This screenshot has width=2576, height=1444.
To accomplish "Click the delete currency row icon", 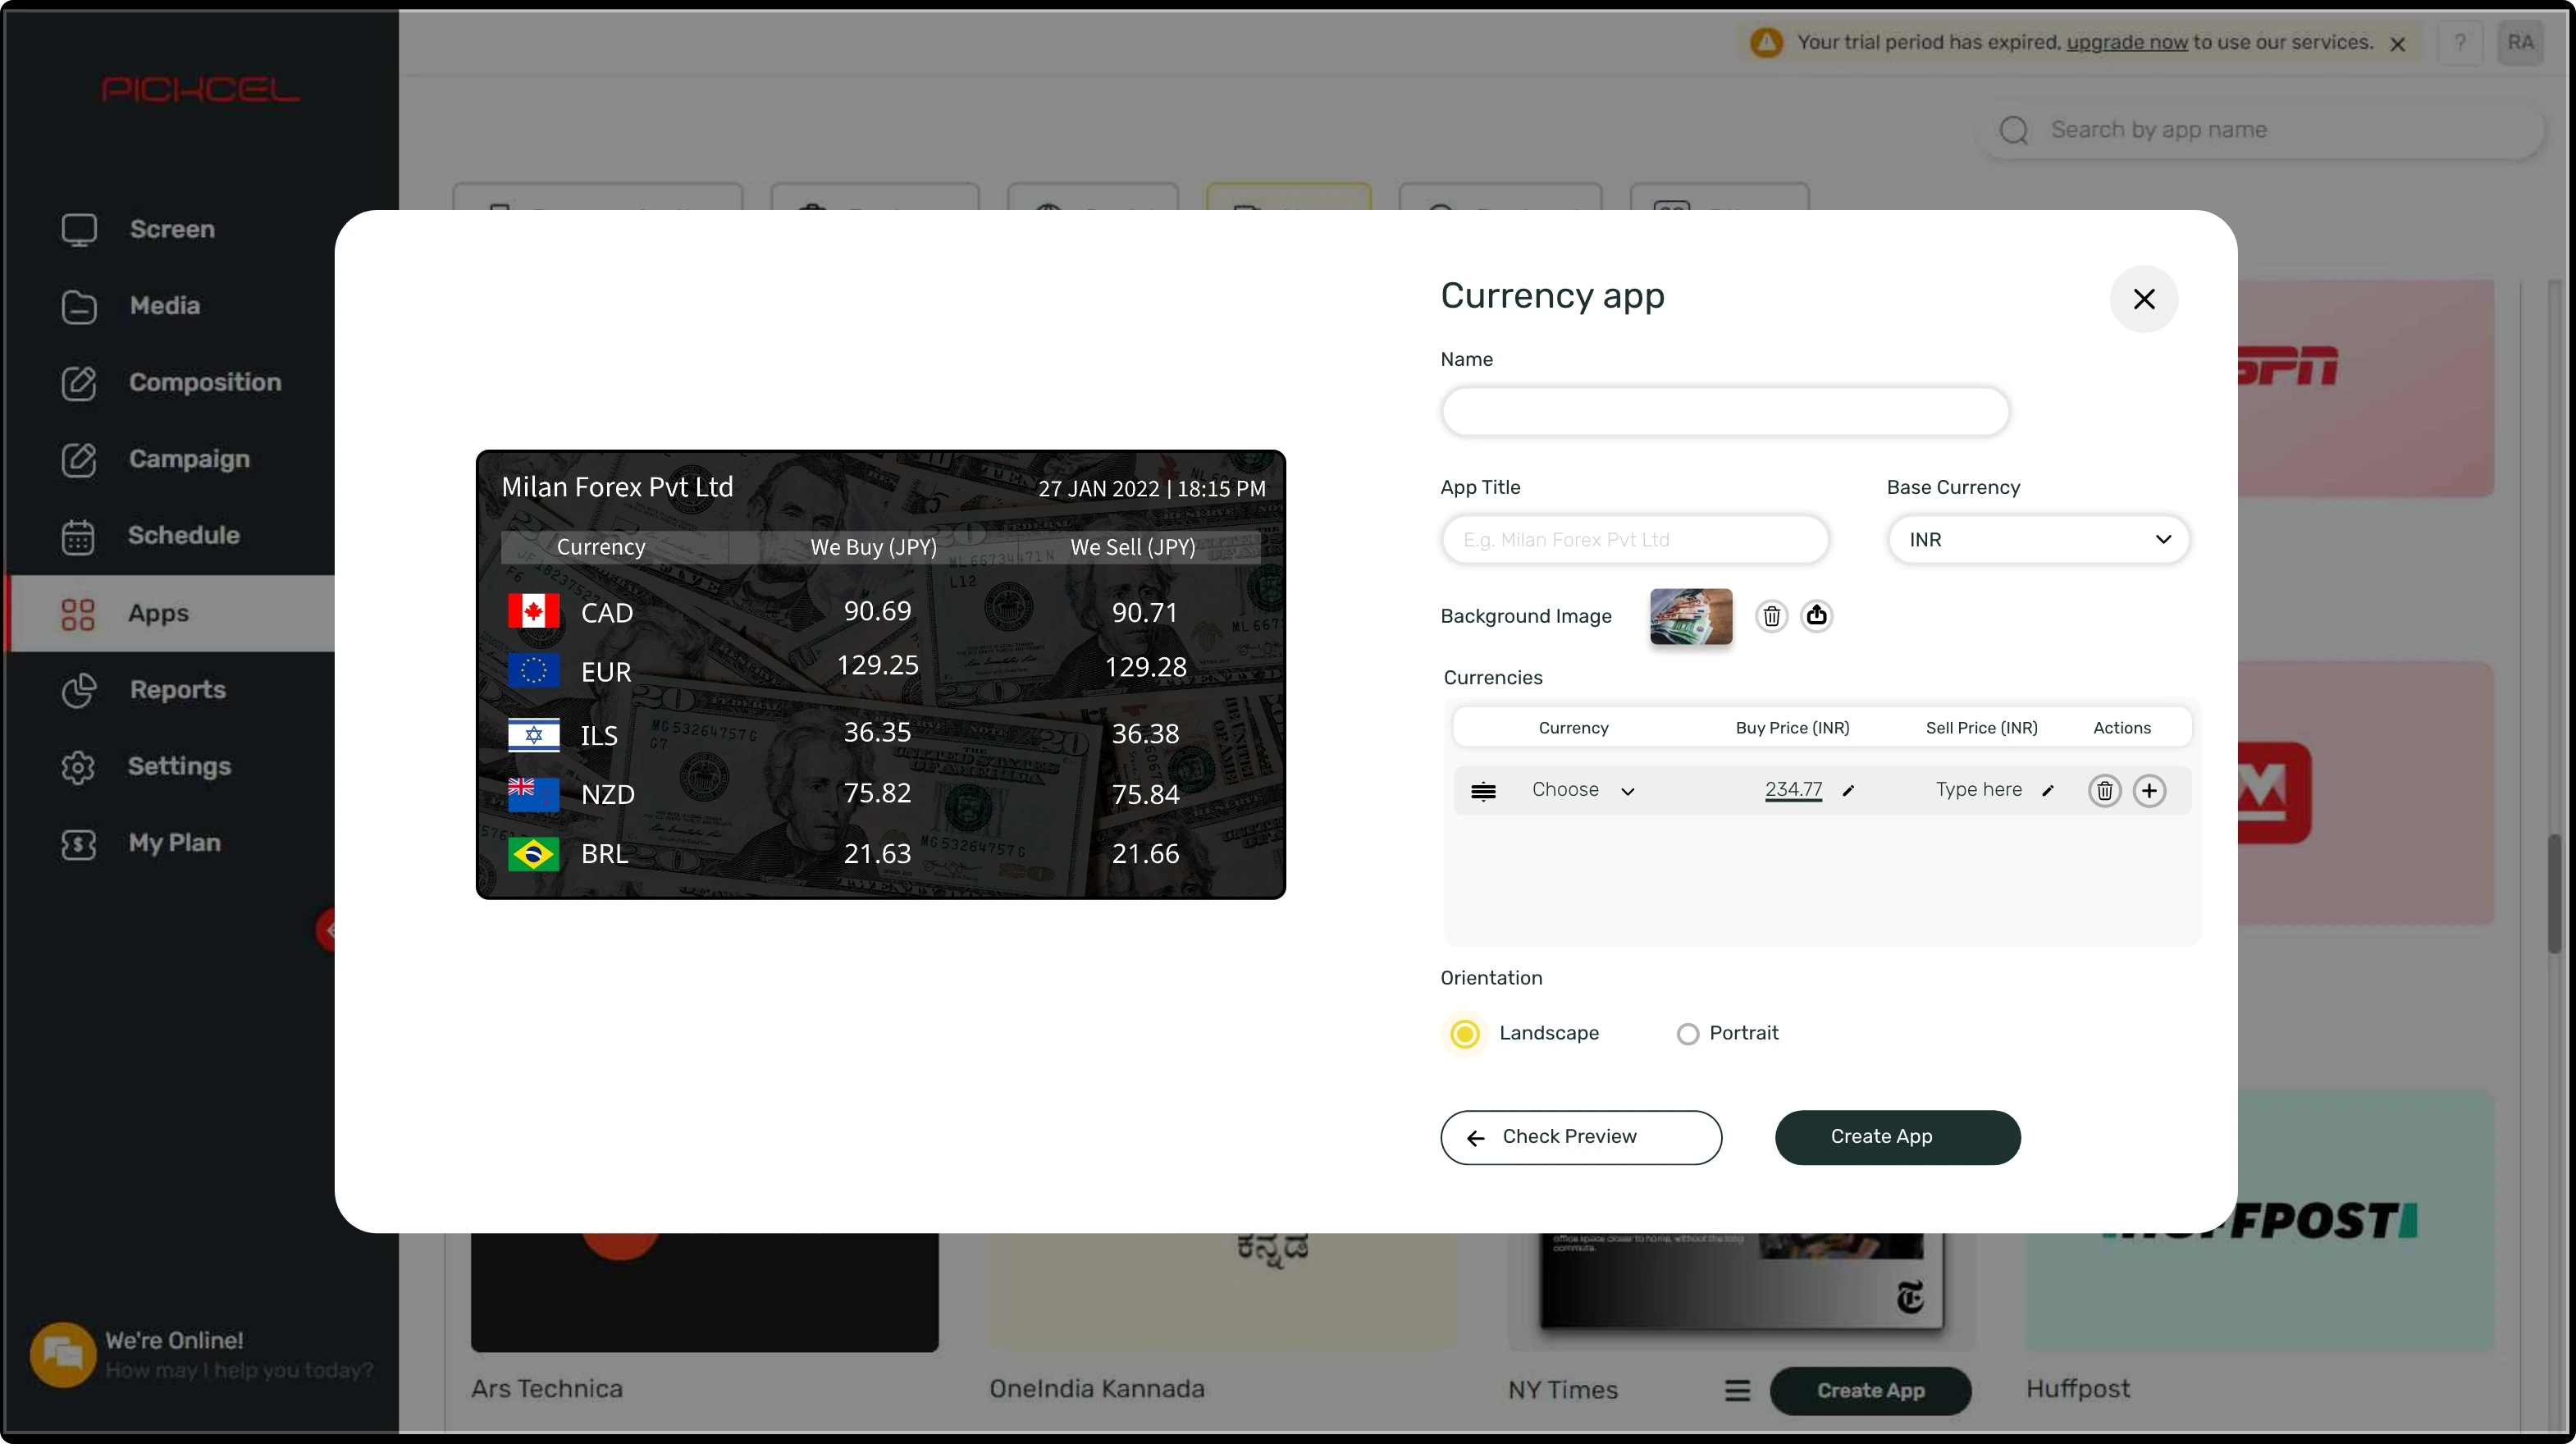I will [2103, 789].
